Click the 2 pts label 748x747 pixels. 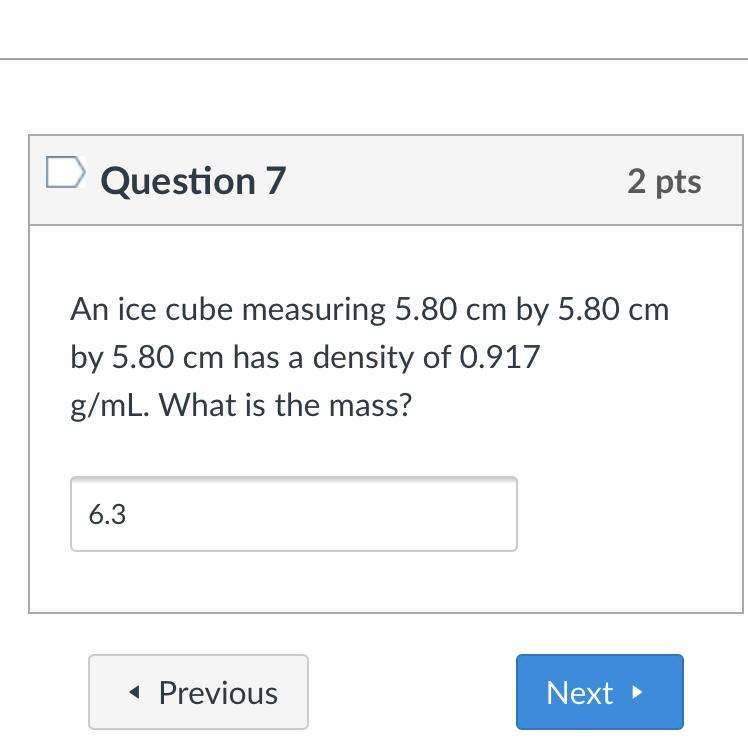tap(664, 181)
